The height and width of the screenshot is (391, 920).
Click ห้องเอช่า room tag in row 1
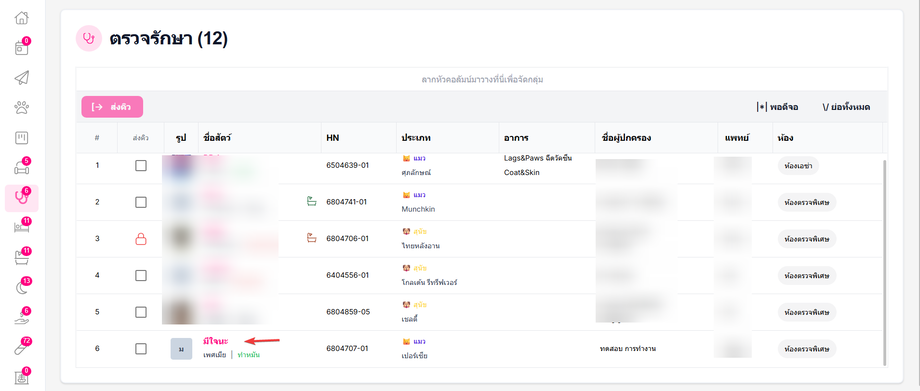[x=799, y=166]
